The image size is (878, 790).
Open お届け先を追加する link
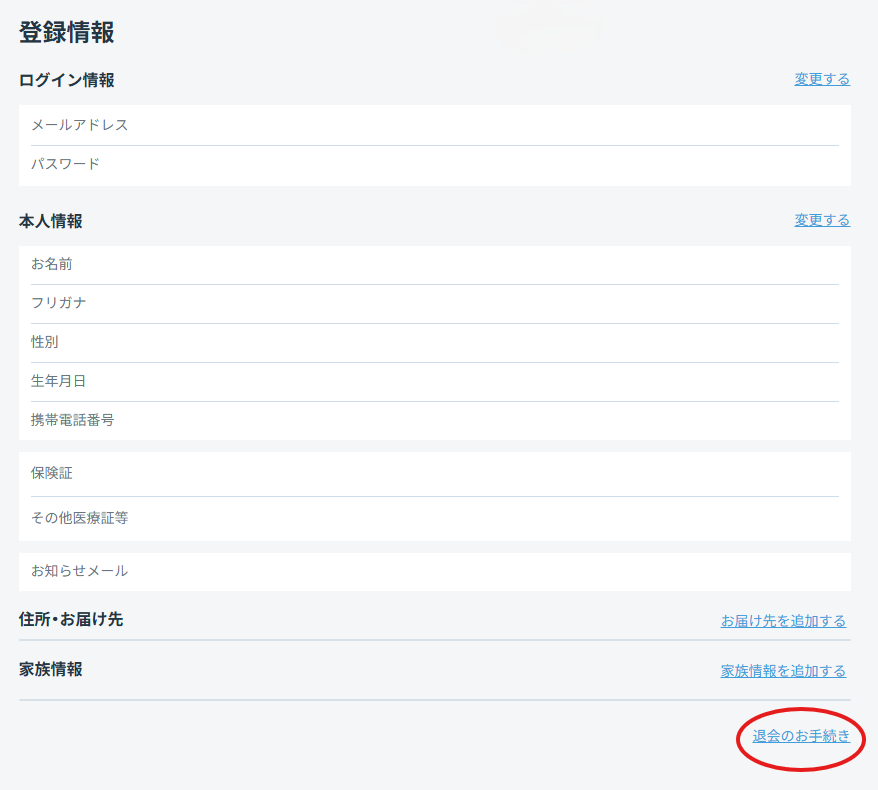click(x=783, y=621)
